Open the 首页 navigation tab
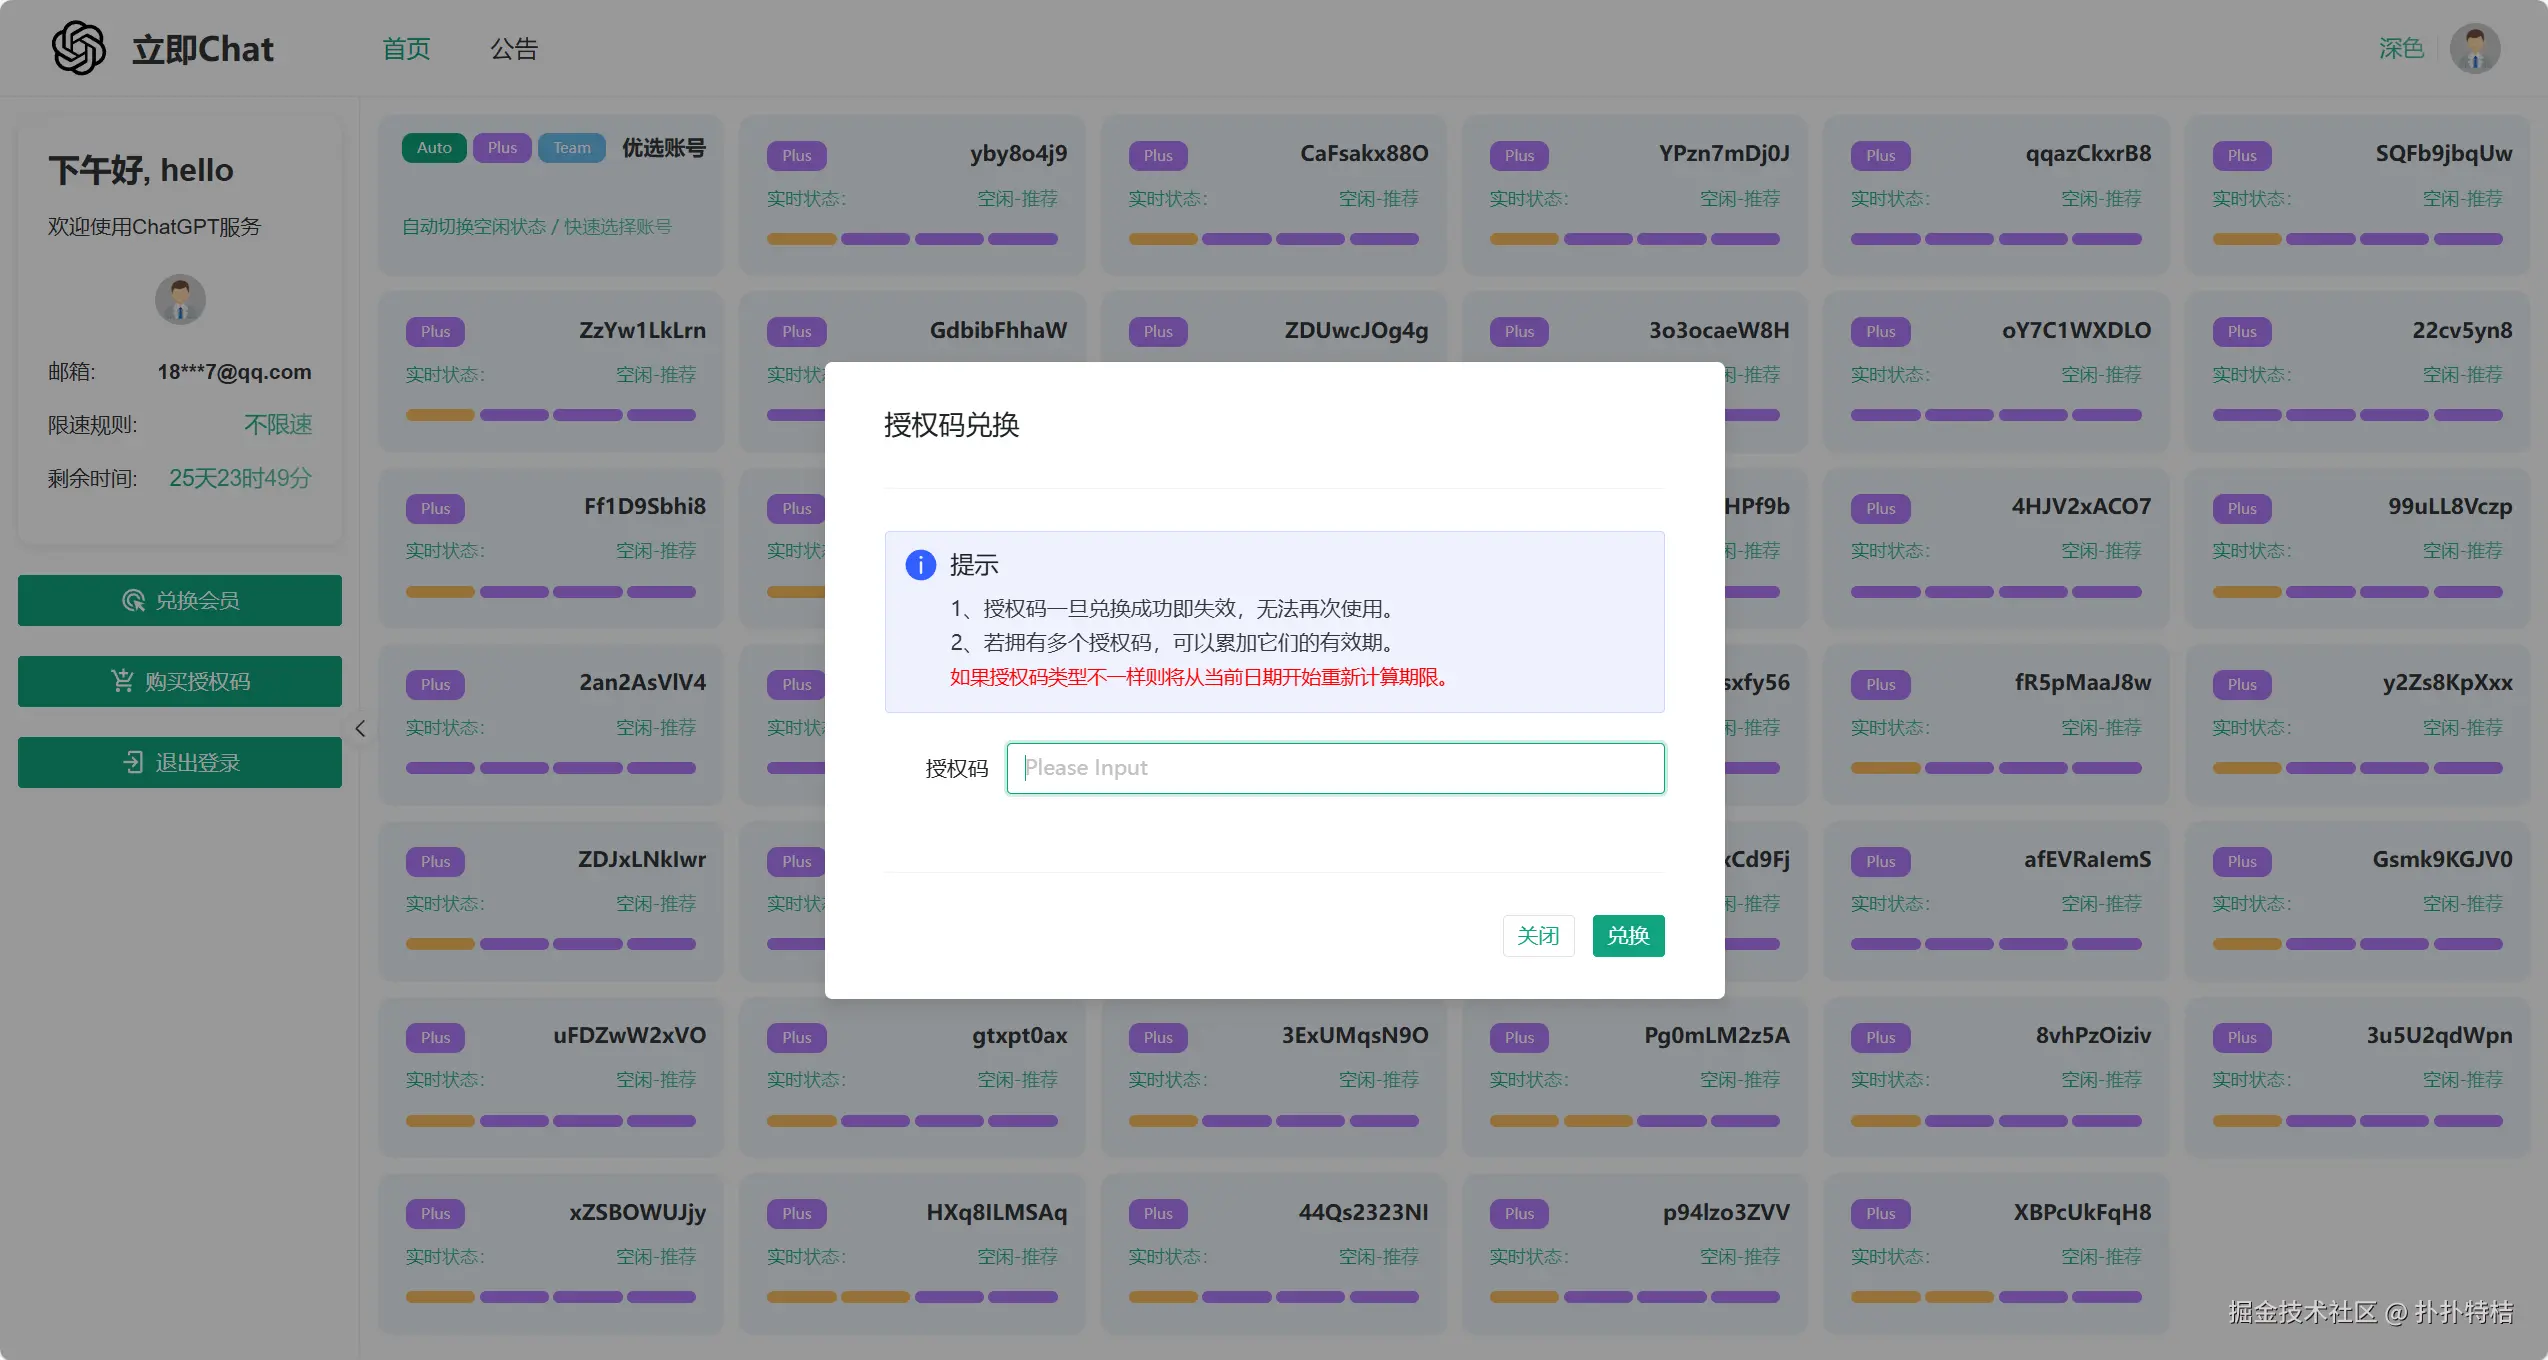The image size is (2548, 1360). pyautogui.click(x=406, y=48)
